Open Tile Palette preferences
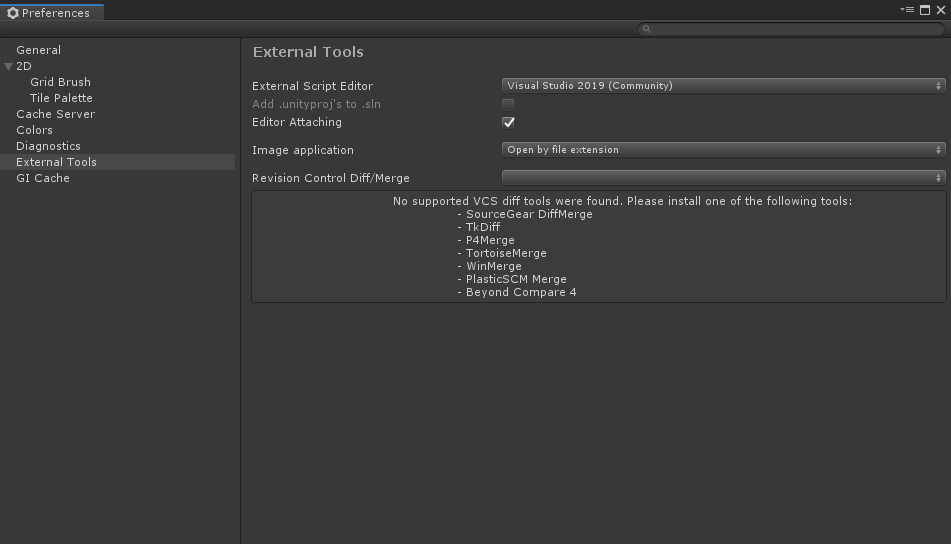The image size is (951, 544). pos(61,98)
